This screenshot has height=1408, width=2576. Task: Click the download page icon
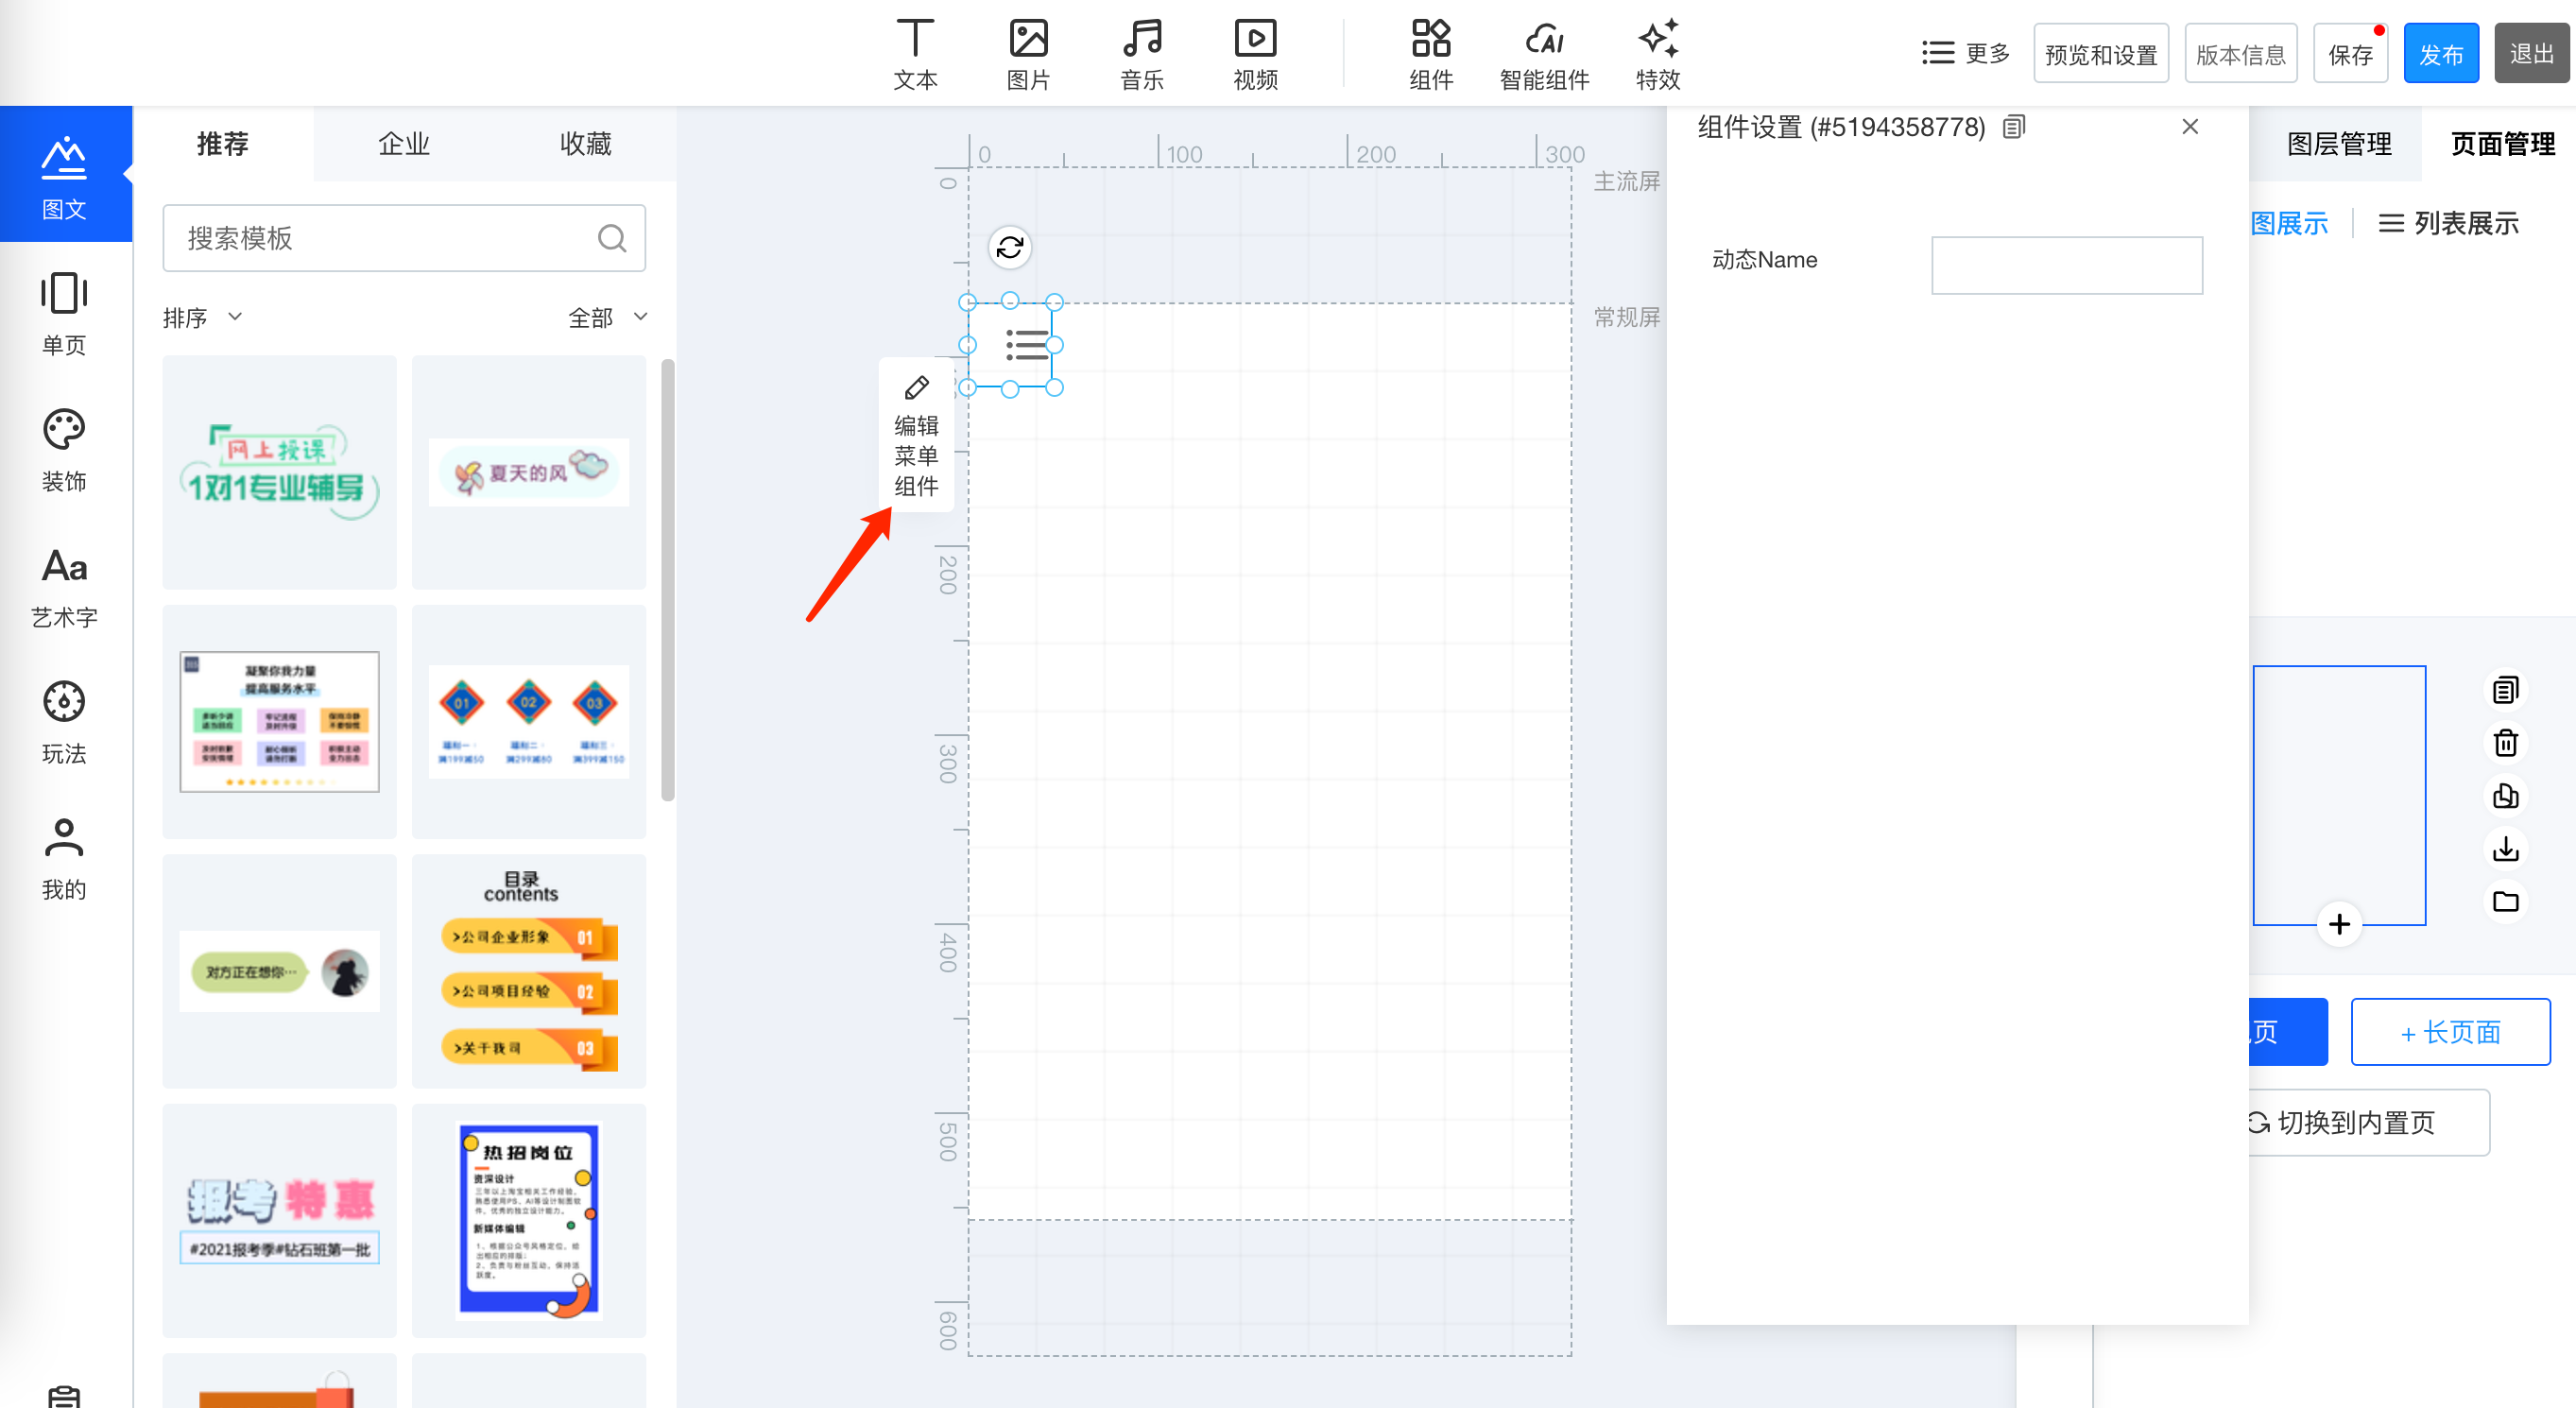tap(2505, 849)
